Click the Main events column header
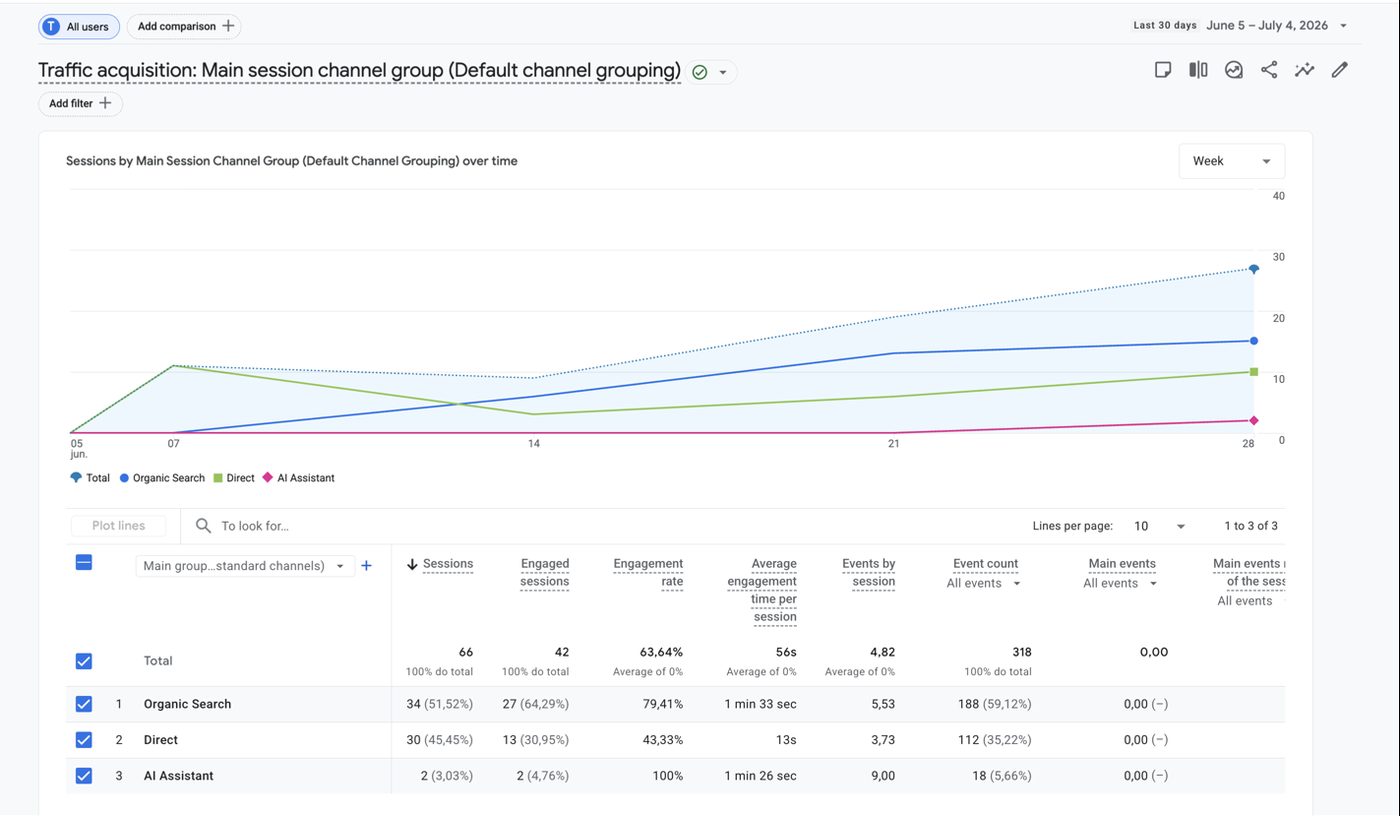Screen dimensions: 1400x816 1122,564
